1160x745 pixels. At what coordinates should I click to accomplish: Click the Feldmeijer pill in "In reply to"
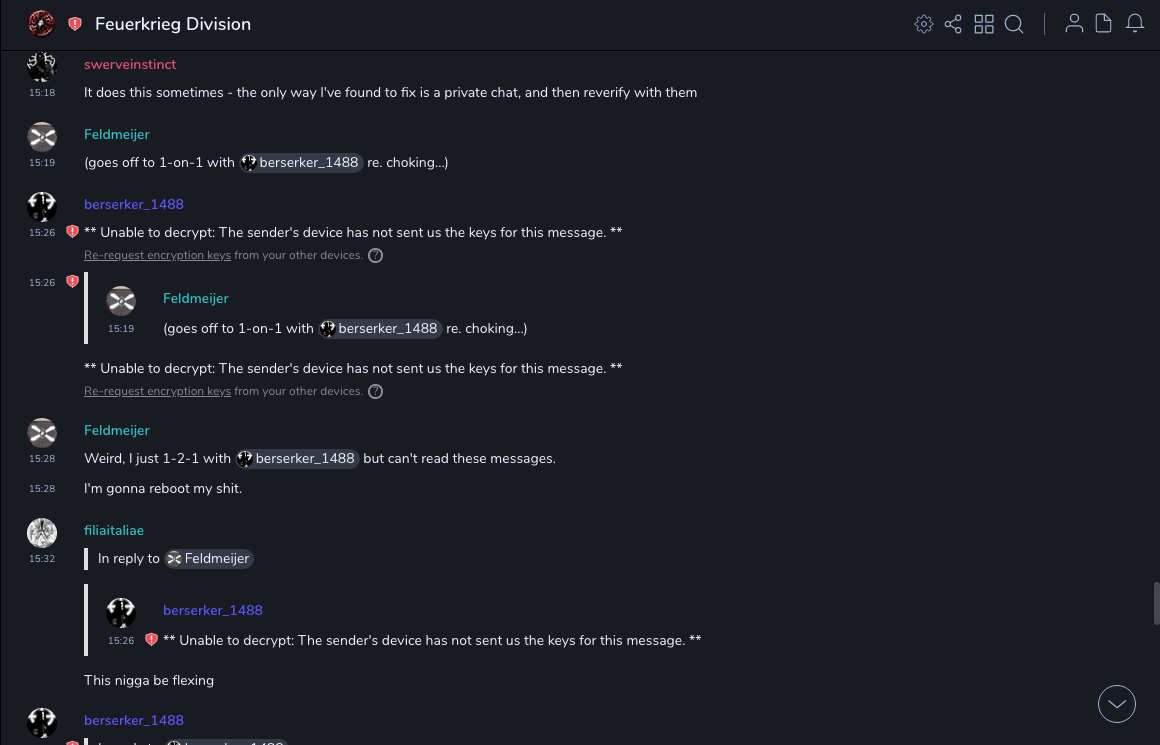209,559
